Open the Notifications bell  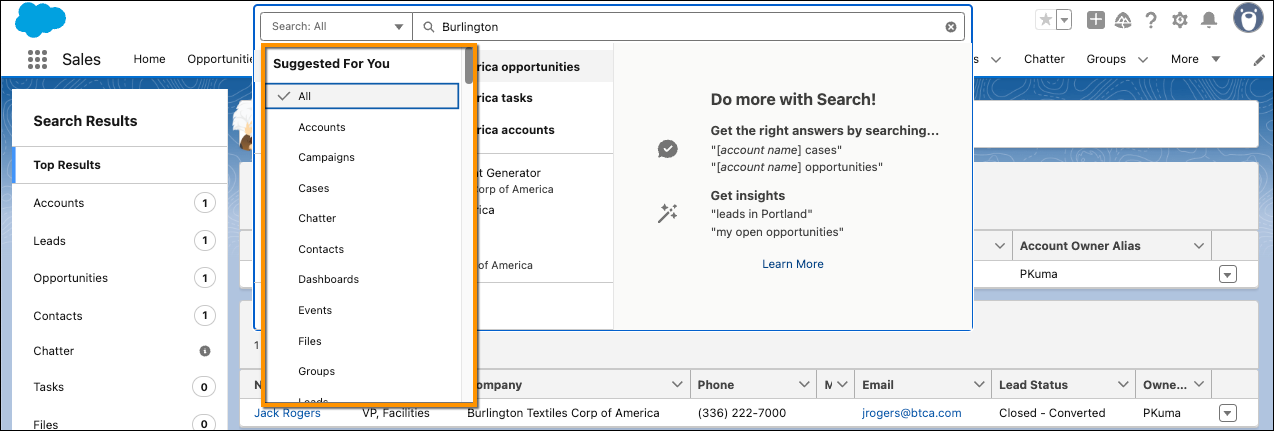(x=1209, y=20)
